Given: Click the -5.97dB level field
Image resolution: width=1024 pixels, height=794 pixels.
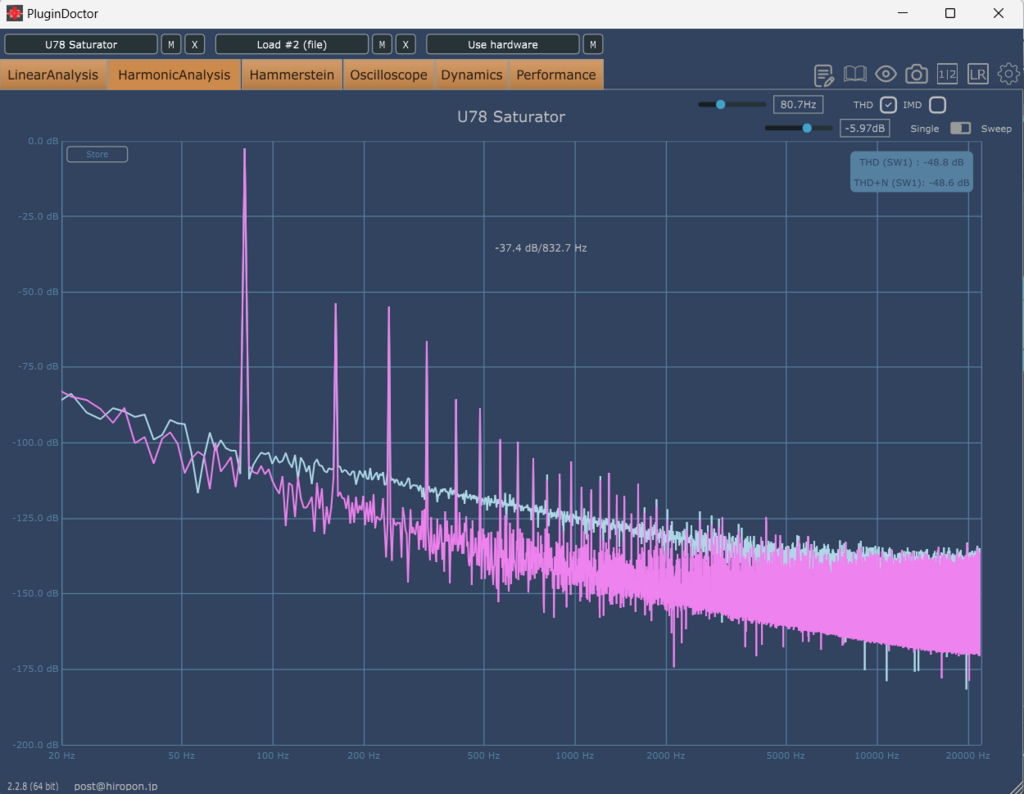Looking at the screenshot, I should pos(865,128).
